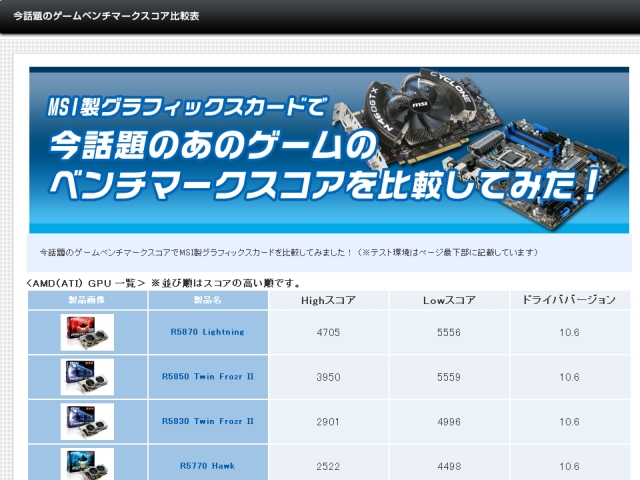The height and width of the screenshot is (480, 640).
Task: Select the High score value 3950
Action: click(328, 377)
